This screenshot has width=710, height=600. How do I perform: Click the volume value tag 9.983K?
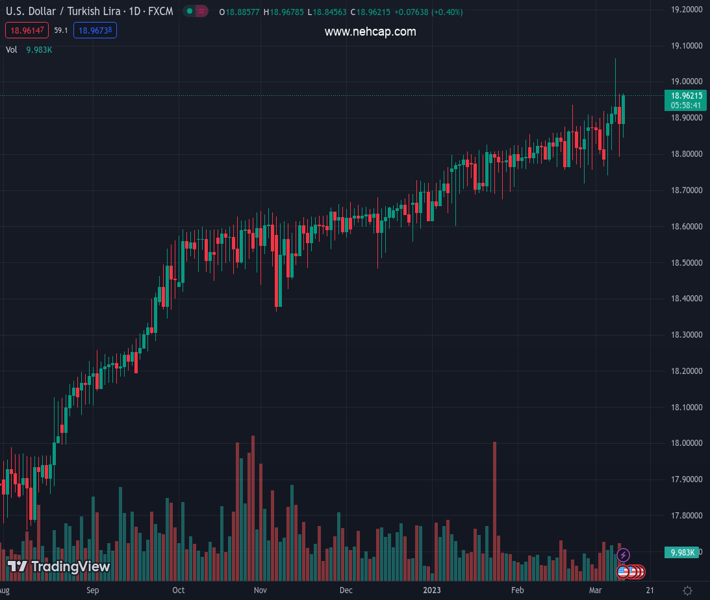point(682,552)
